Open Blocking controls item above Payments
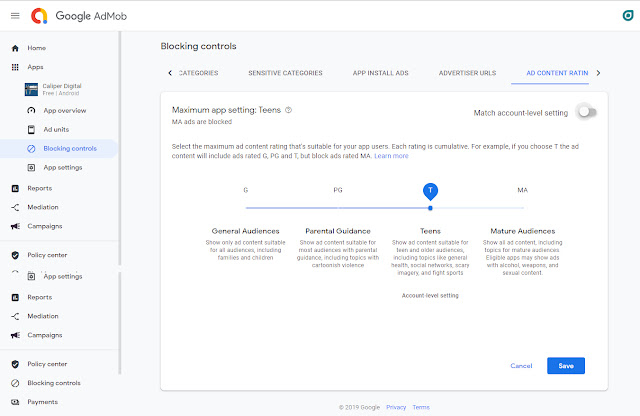The height and width of the screenshot is (416, 640). tap(46, 383)
